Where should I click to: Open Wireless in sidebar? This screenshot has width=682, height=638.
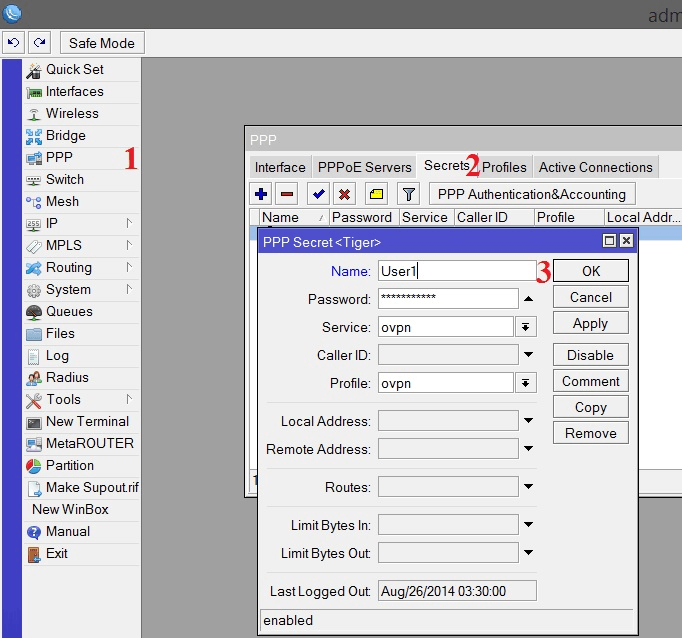tap(82, 114)
